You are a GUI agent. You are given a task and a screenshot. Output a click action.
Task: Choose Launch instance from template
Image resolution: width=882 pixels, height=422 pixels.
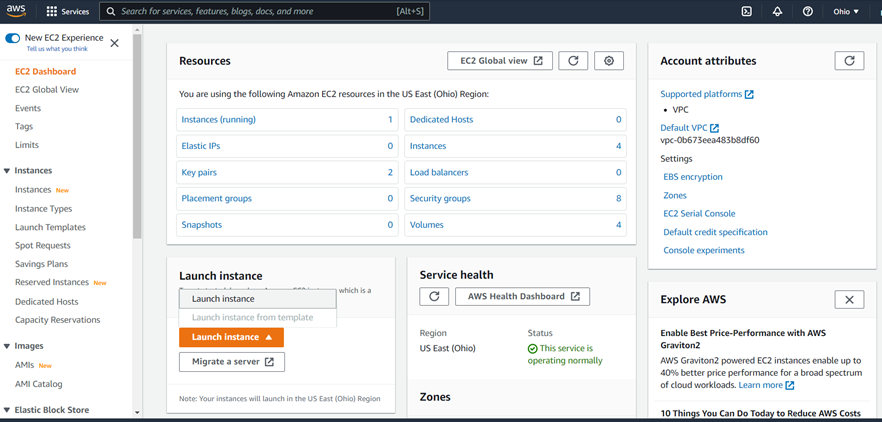click(258, 317)
